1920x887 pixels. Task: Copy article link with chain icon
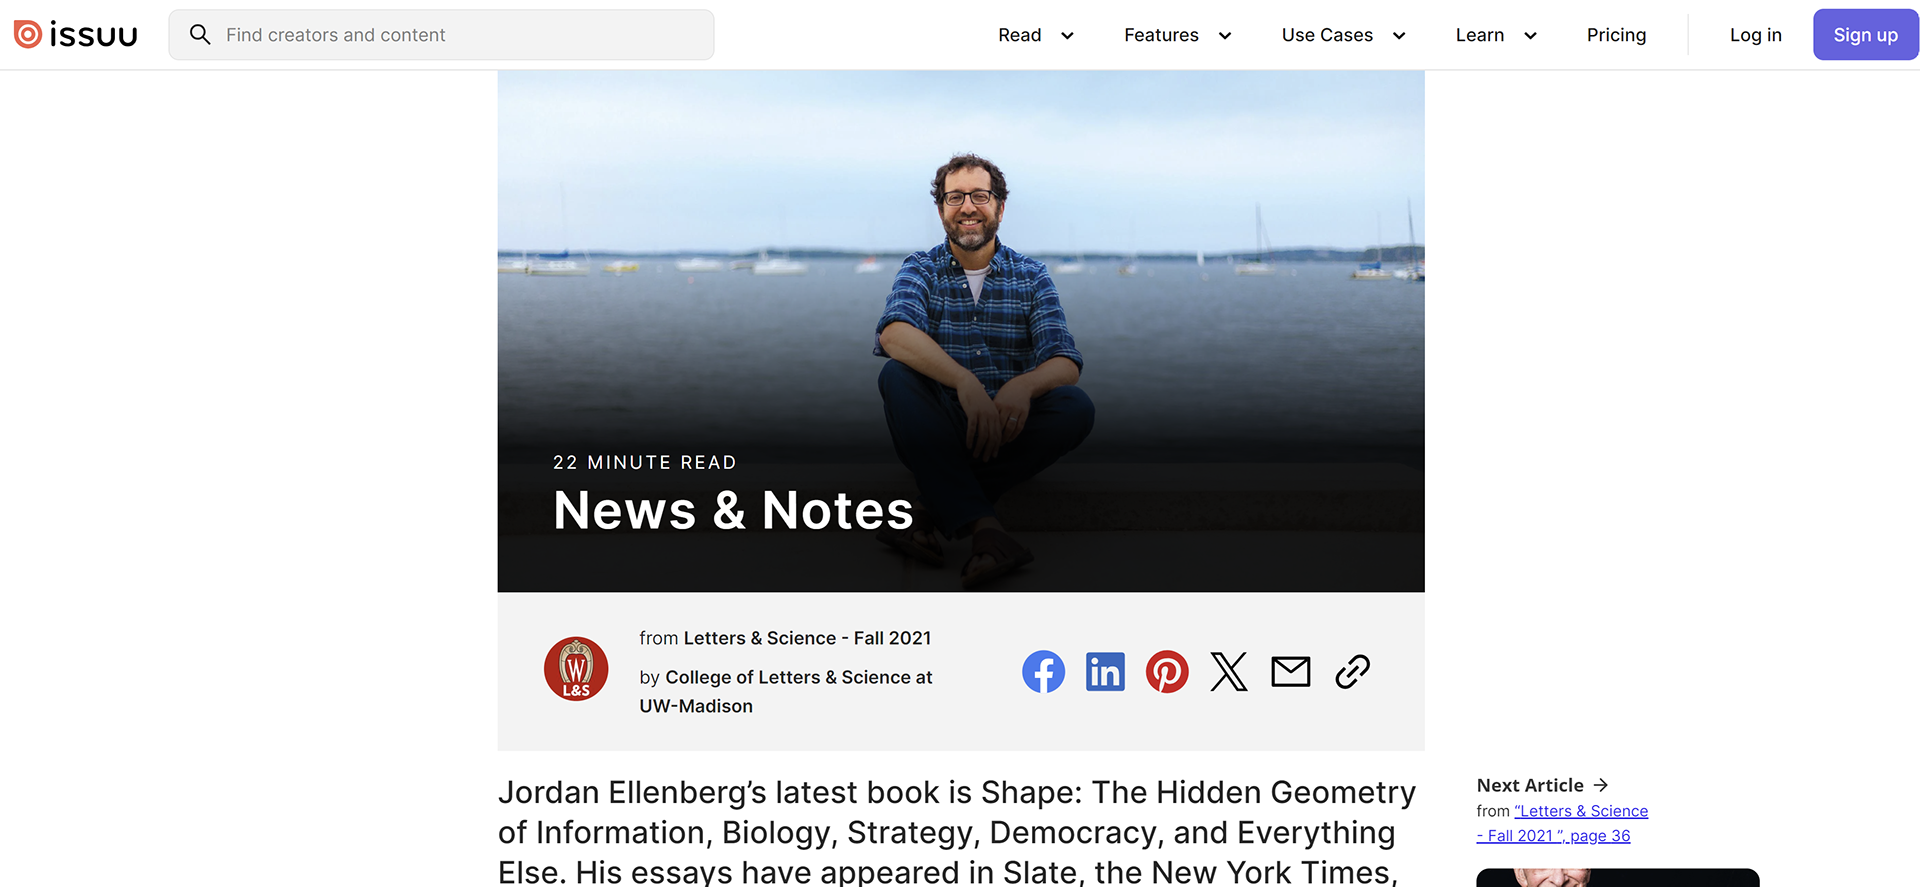(x=1353, y=672)
